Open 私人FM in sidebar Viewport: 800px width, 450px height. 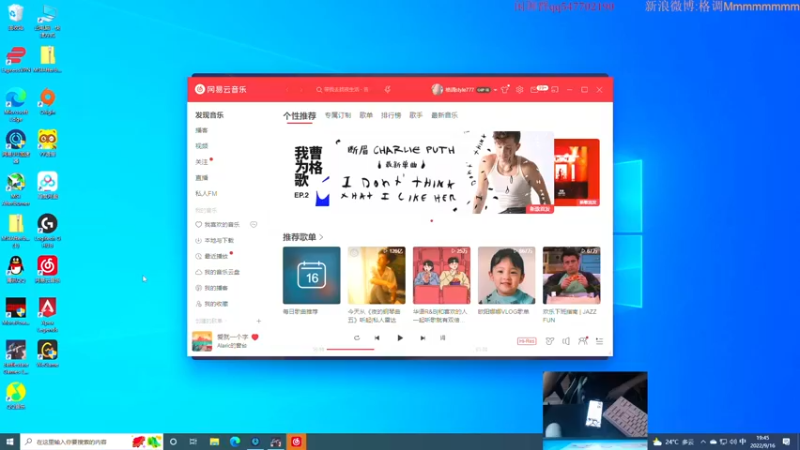click(x=206, y=193)
